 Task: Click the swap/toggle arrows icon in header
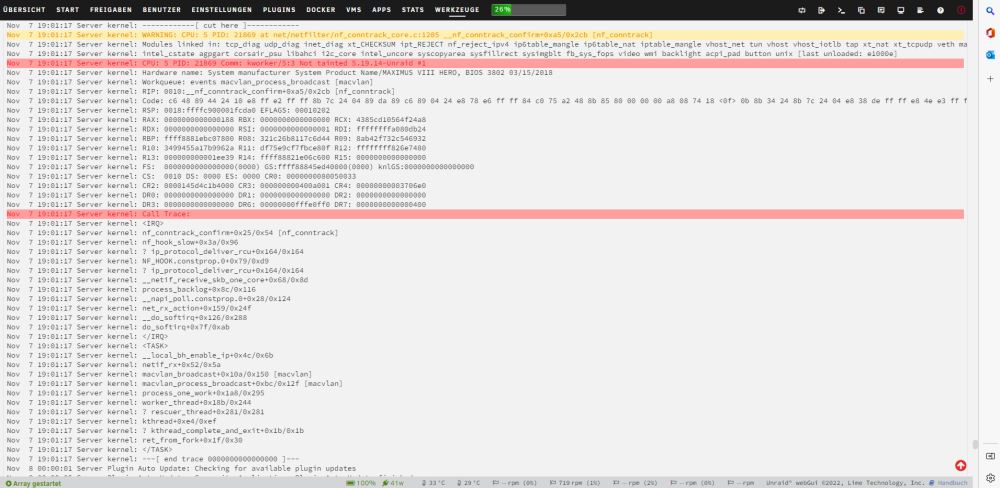click(x=802, y=10)
